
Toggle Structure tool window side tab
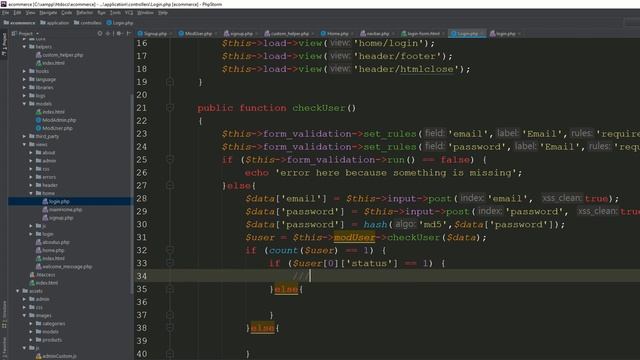(x=4, y=314)
